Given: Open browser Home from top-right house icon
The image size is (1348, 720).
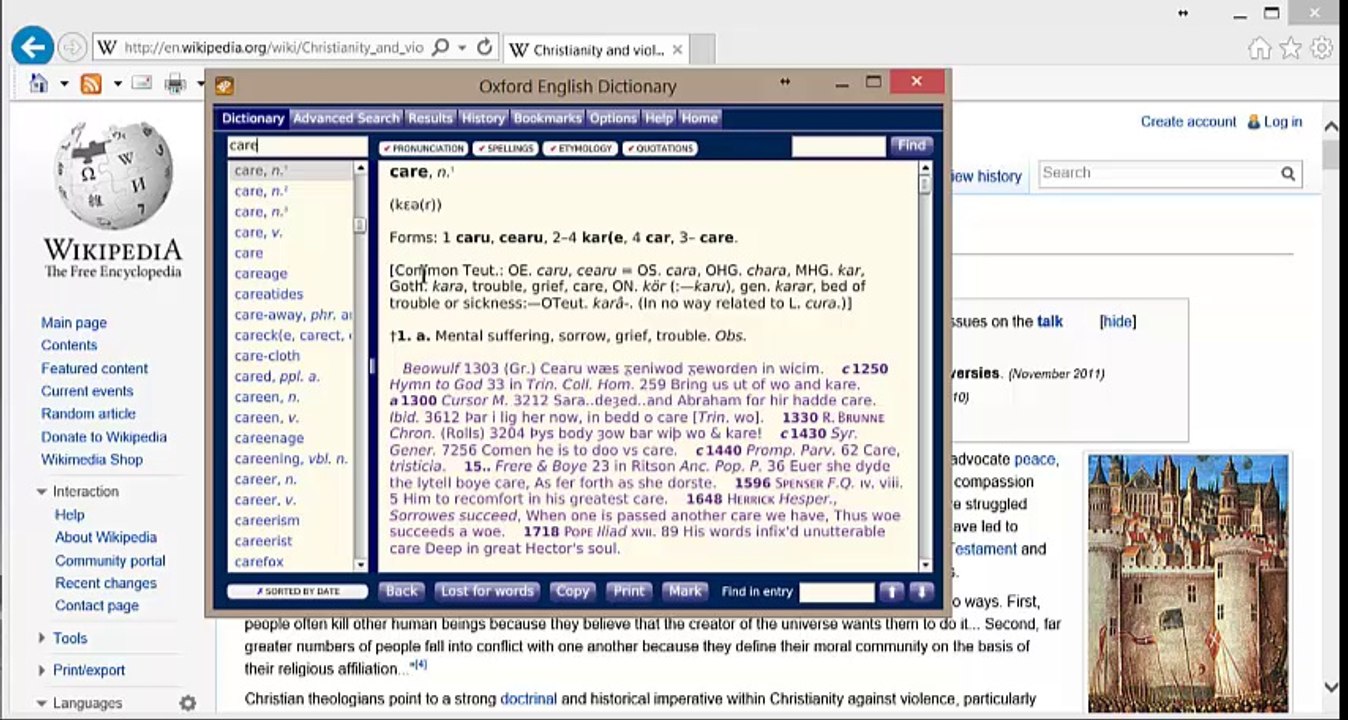Looking at the screenshot, I should click(x=1260, y=48).
